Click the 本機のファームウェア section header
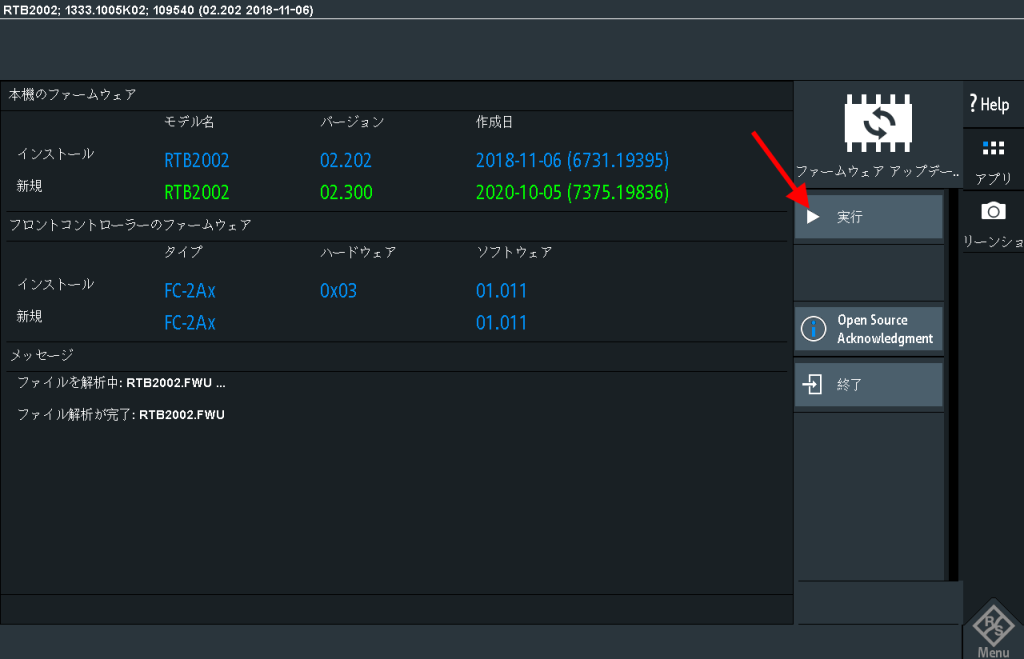Viewport: 1024px width, 659px height. click(72, 95)
